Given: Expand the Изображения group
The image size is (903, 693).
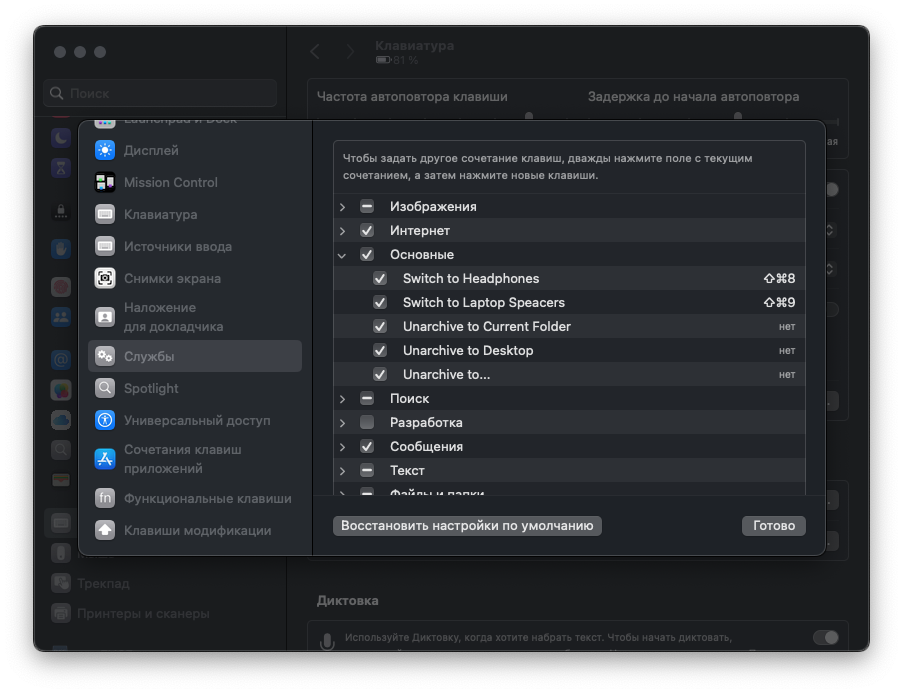Looking at the screenshot, I should pos(342,206).
